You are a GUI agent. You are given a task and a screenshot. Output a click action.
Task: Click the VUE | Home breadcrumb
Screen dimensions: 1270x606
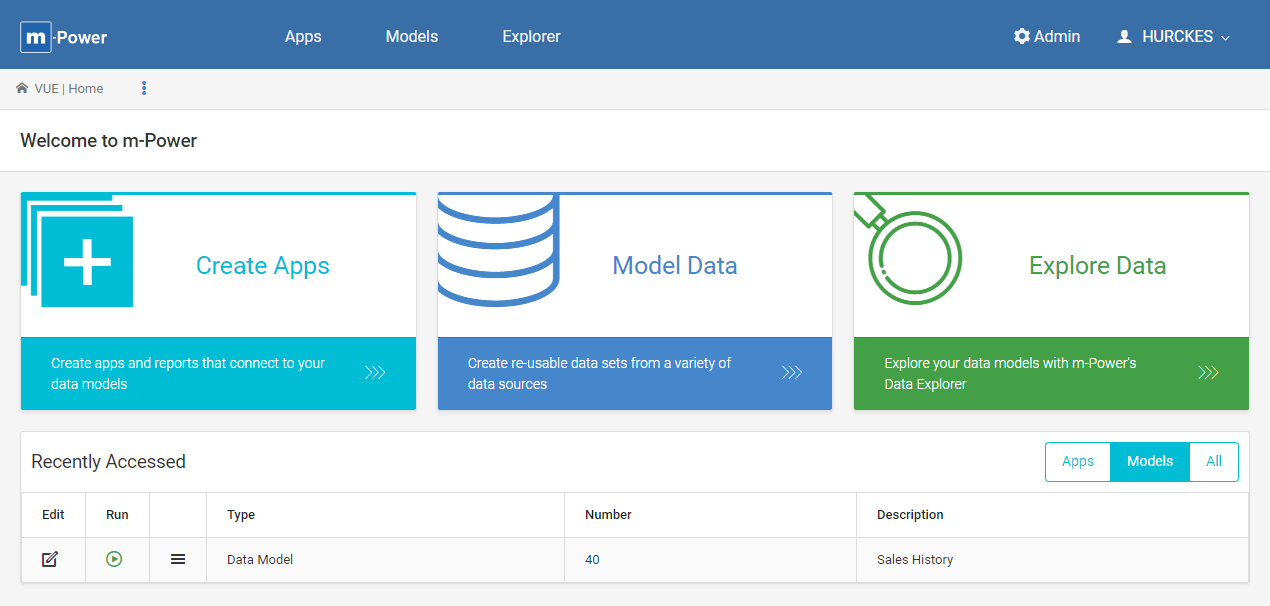tap(69, 88)
